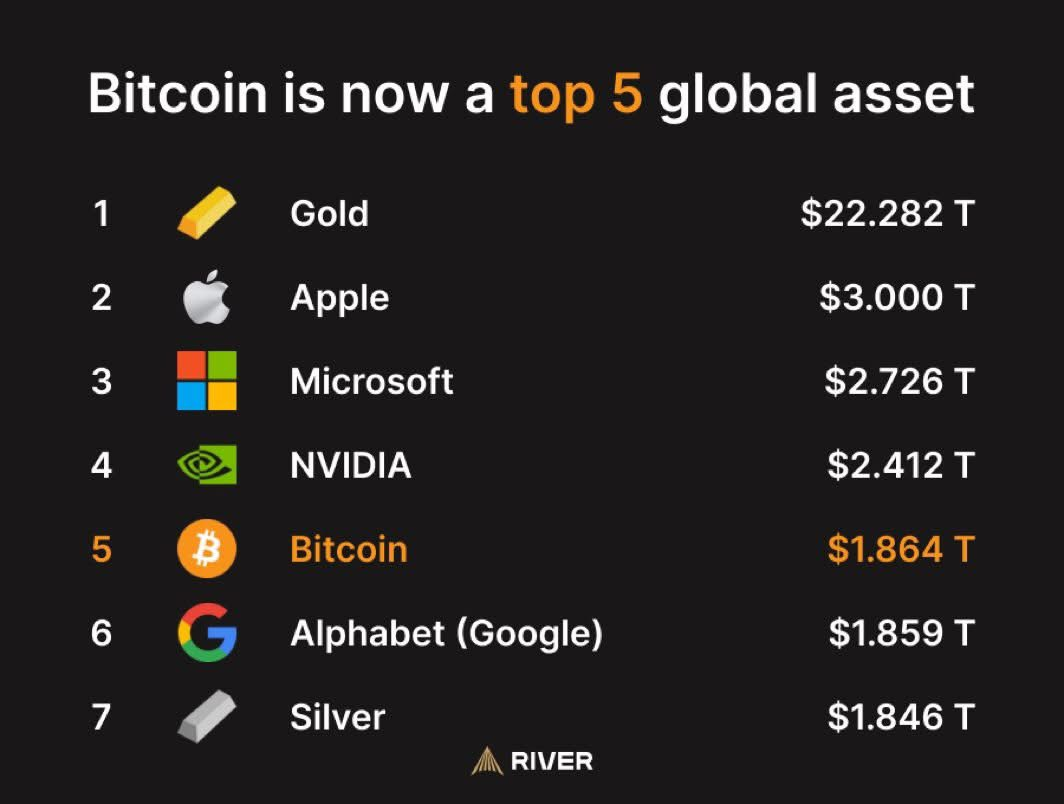This screenshot has width=1064, height=804.
Task: Click the orange rank number 5
Action: tap(102, 549)
